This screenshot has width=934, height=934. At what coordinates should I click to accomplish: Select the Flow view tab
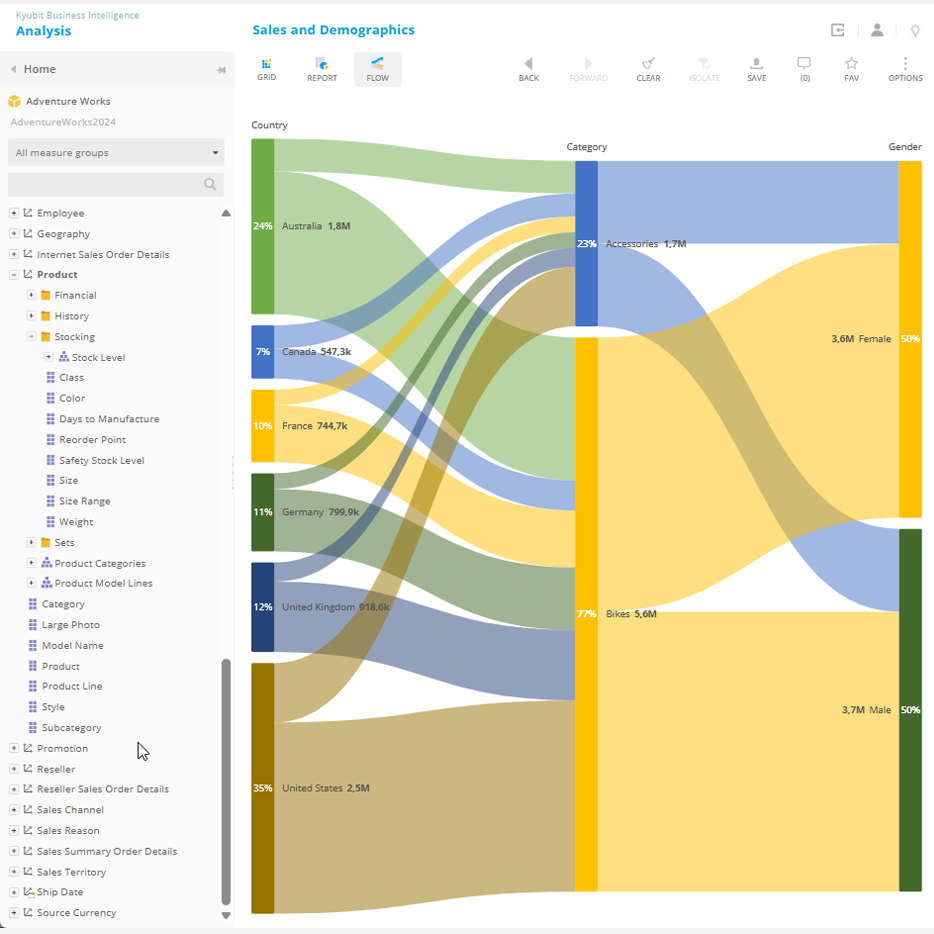click(377, 68)
